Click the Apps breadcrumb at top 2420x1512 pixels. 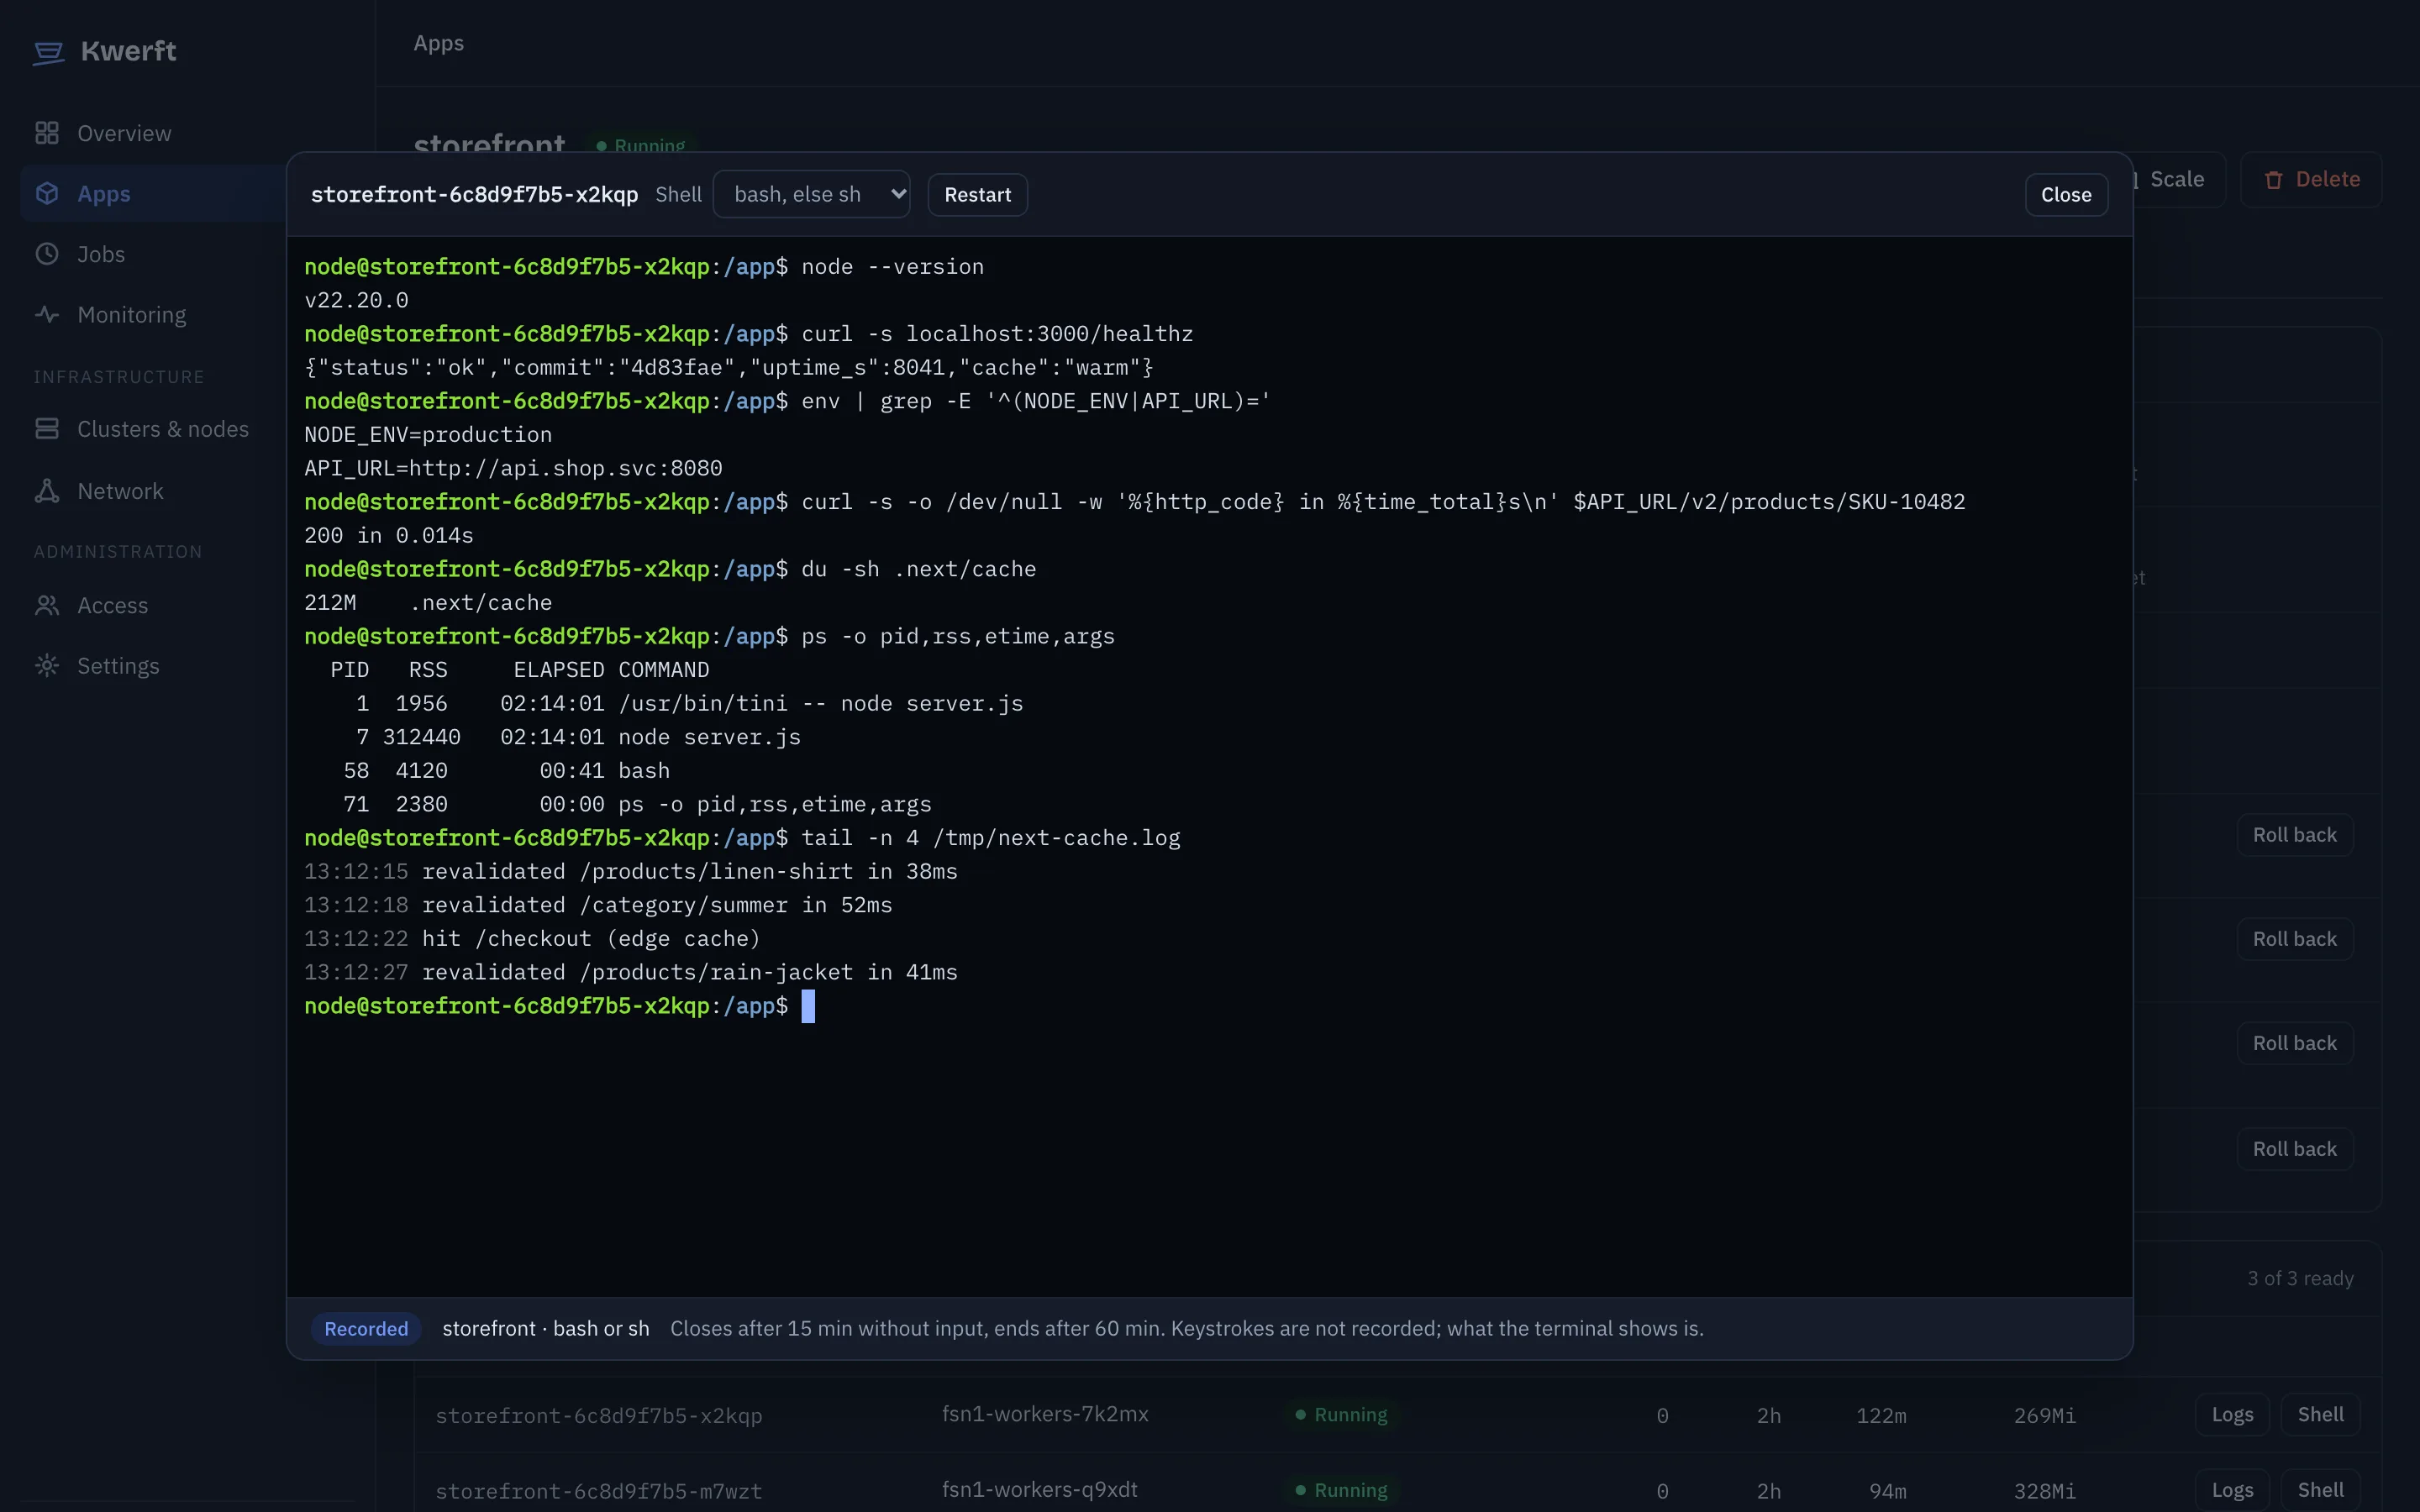pyautogui.click(x=438, y=43)
